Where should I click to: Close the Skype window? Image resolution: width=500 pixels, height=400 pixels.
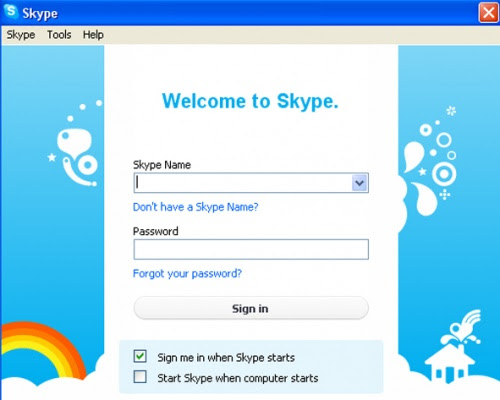488,13
